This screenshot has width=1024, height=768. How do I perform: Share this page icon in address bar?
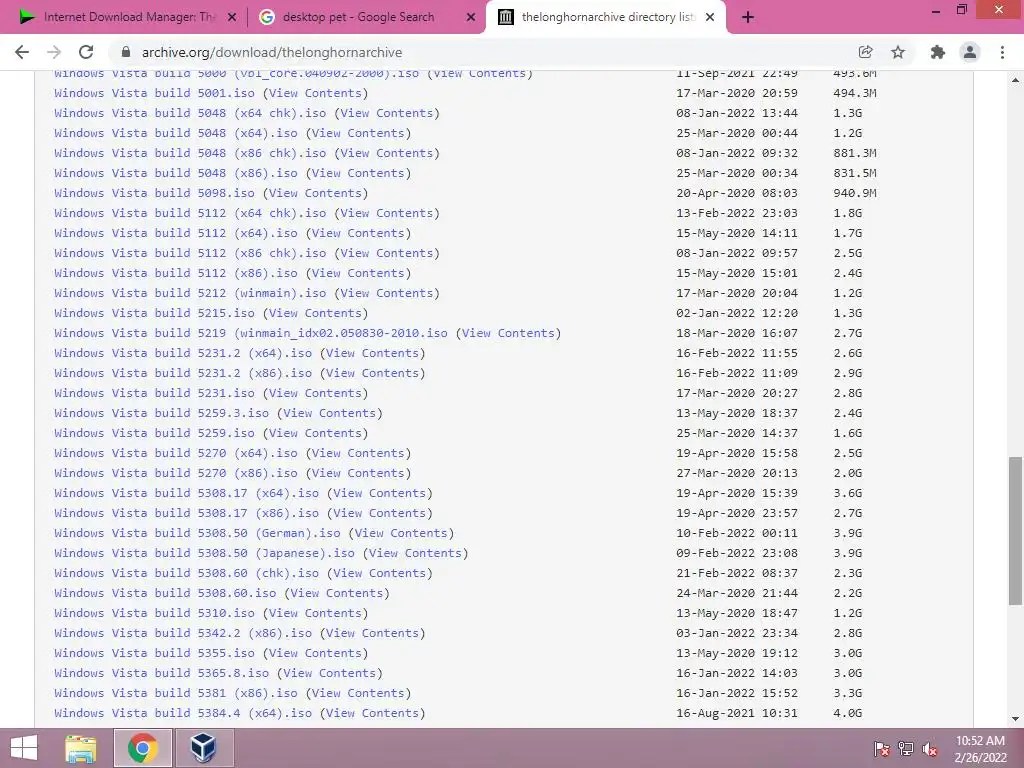[866, 52]
